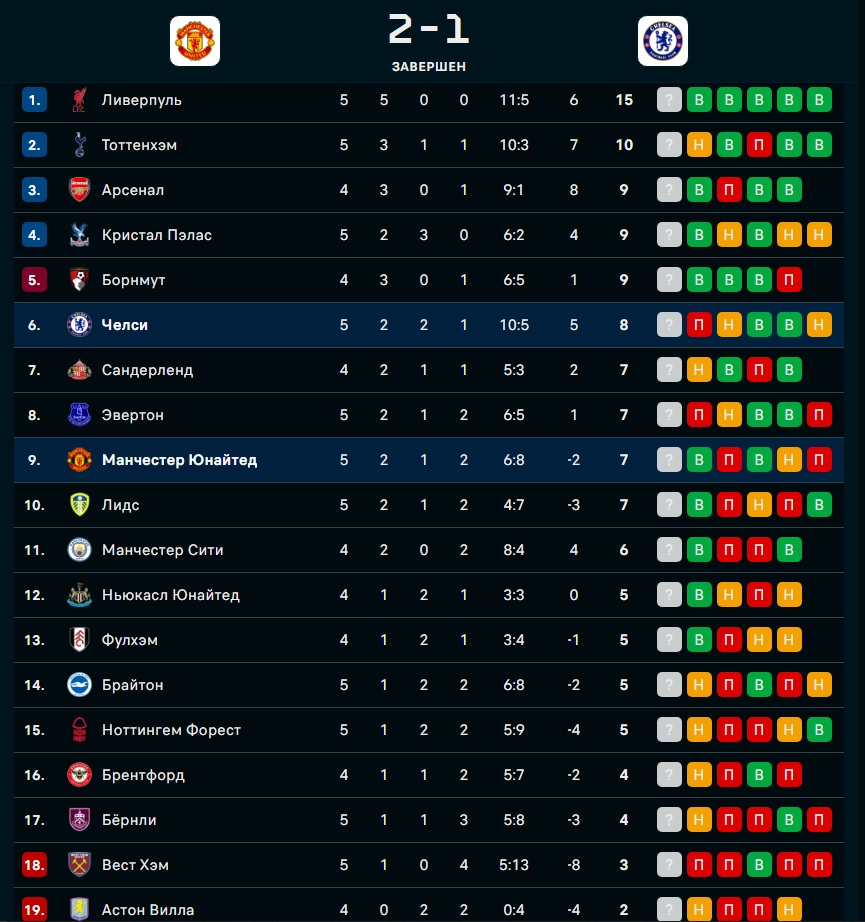
Task: Open the West Ham crest icon
Action: point(79,865)
